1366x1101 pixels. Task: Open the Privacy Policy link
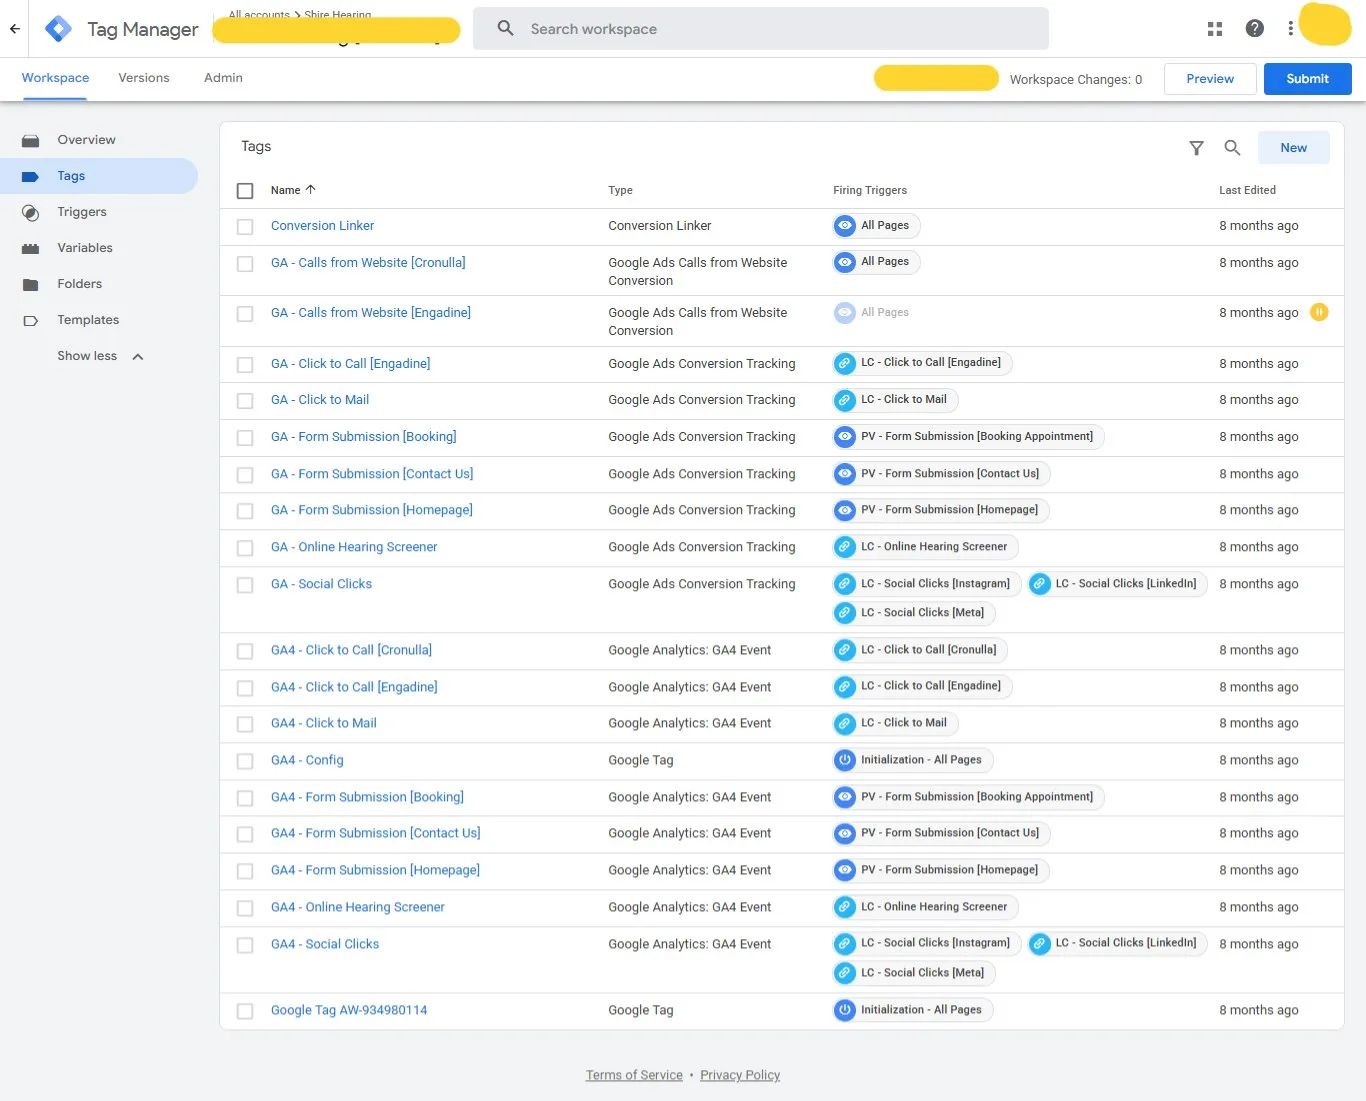coord(740,1075)
